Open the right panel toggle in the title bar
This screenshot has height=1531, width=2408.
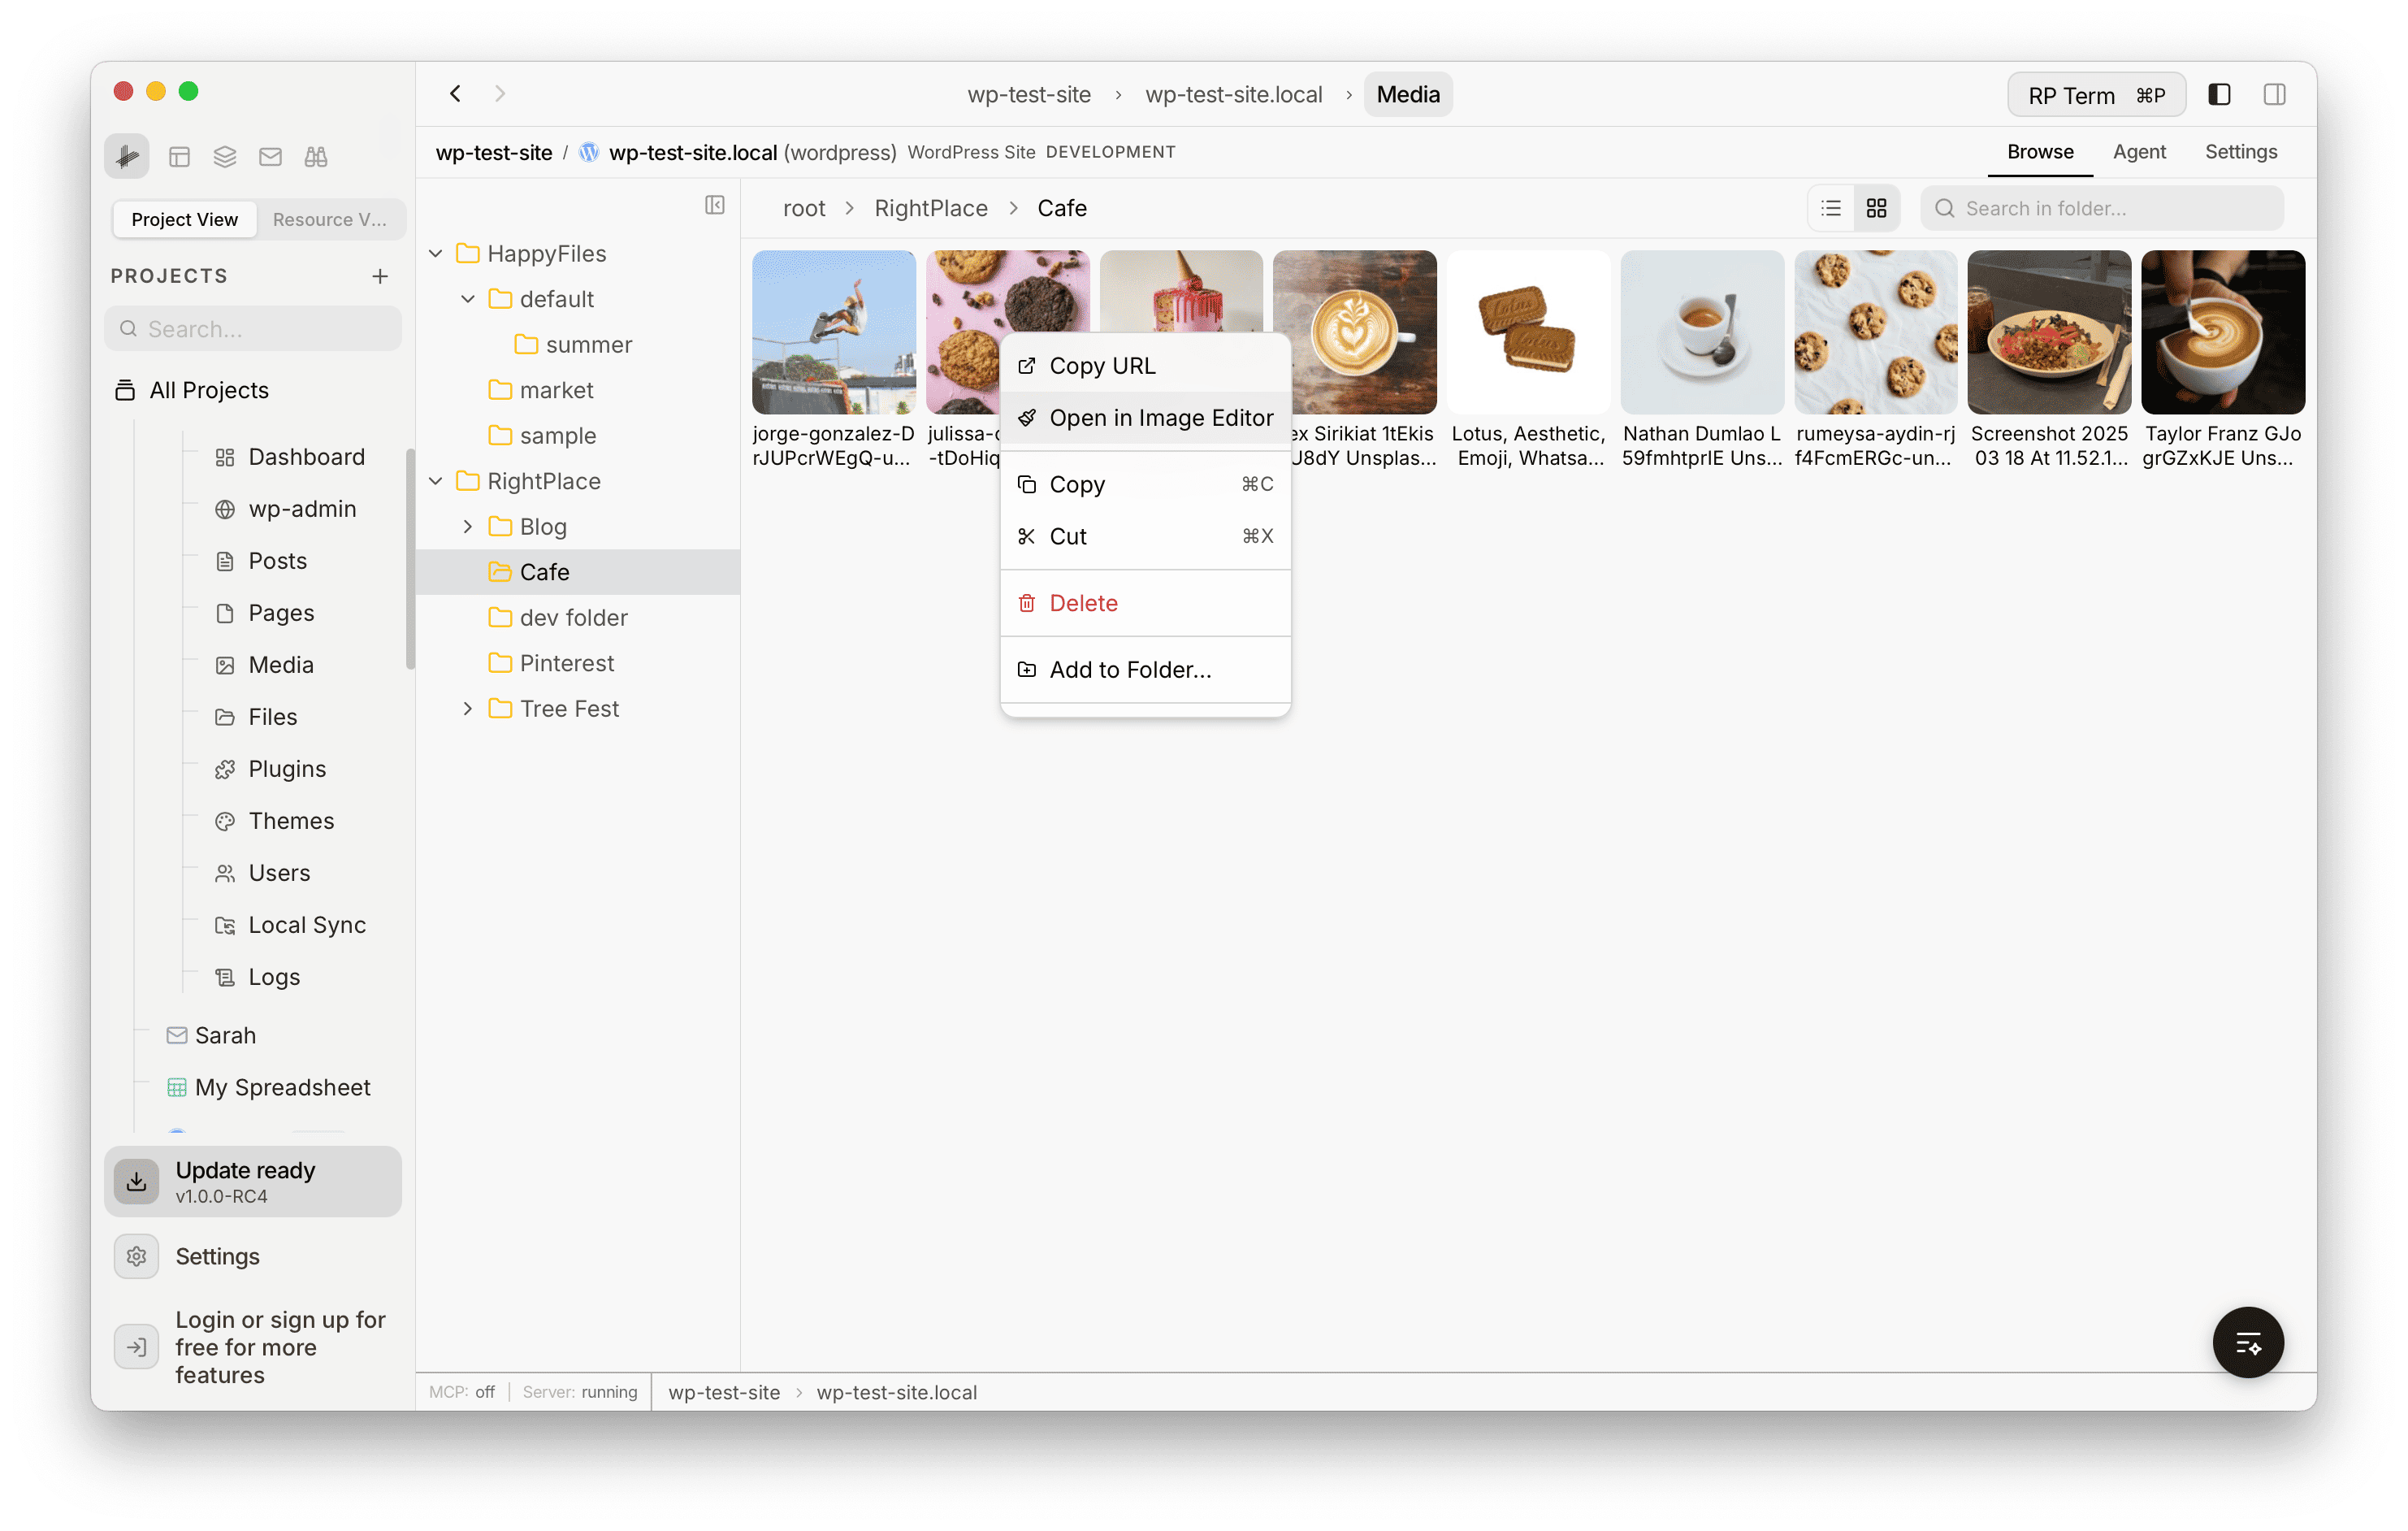[x=2274, y=94]
